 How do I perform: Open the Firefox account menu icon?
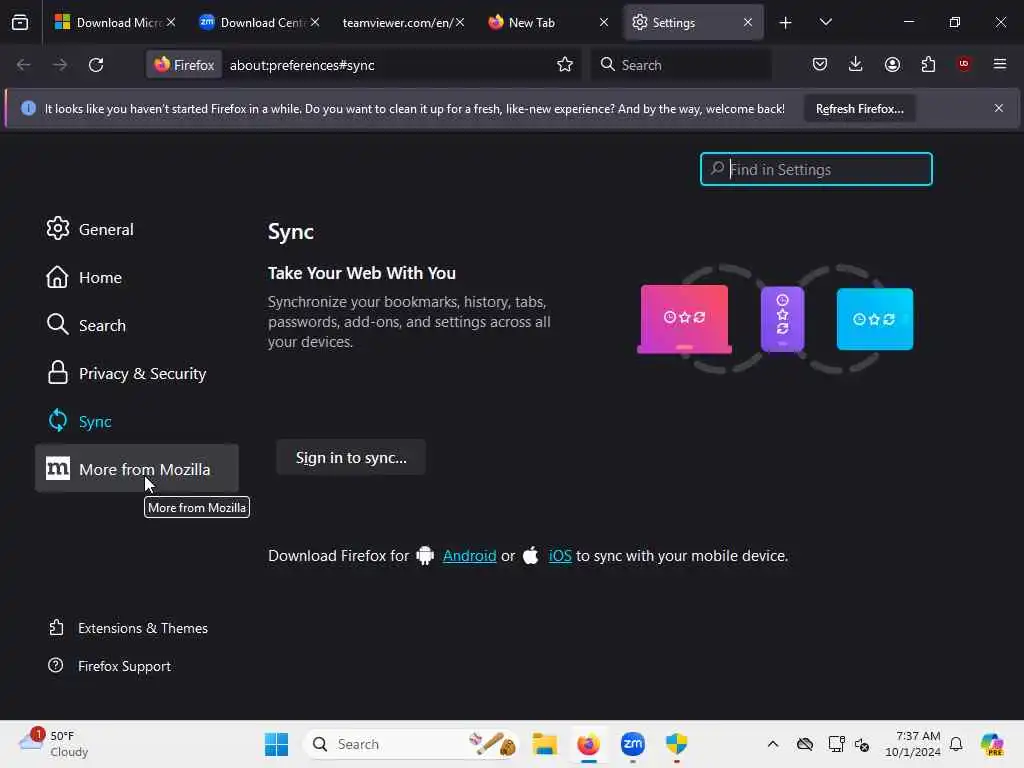click(892, 64)
